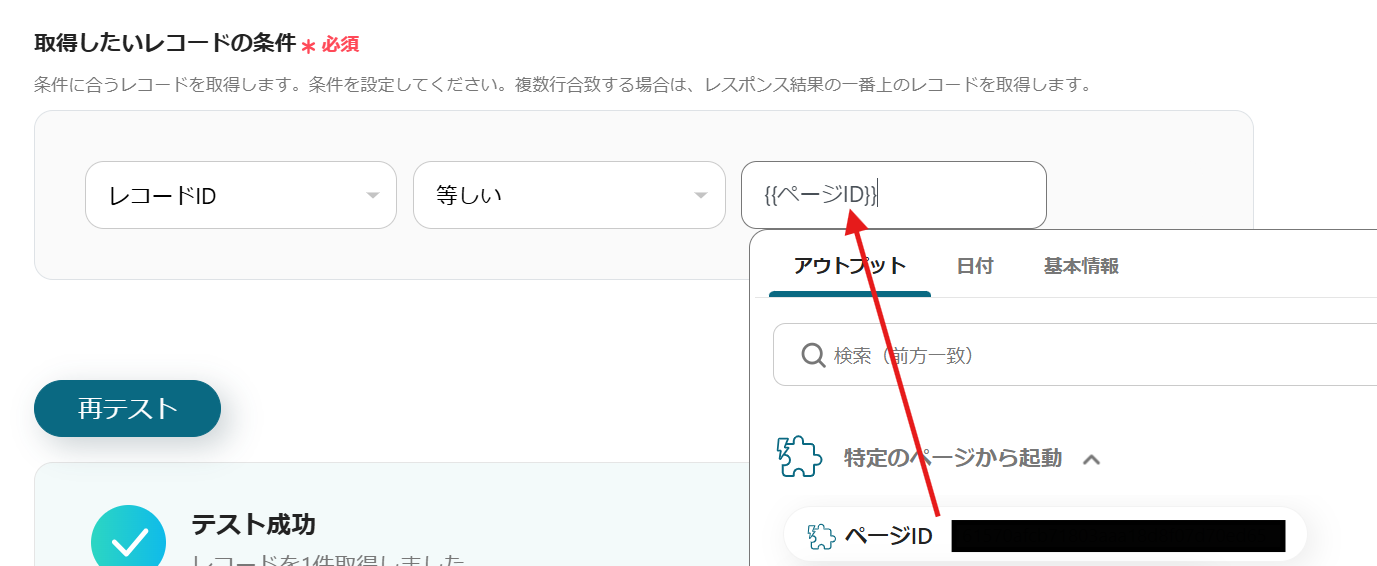Click the puzzle icon beside 特定のページから起動
This screenshot has height=566, width=1377.
(x=799, y=458)
